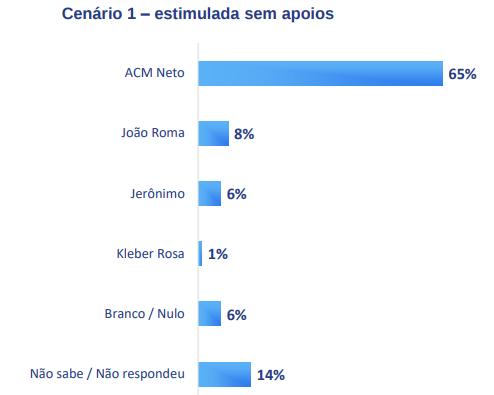Screen dimensions: 494x395
Task: Click the vertical axis line of chart
Action: coord(198,219)
